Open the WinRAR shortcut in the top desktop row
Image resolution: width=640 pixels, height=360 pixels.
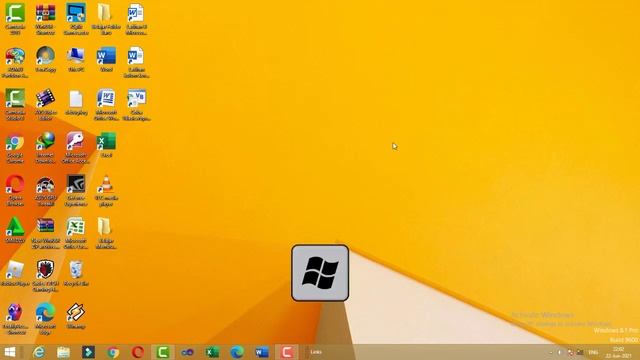[x=45, y=18]
